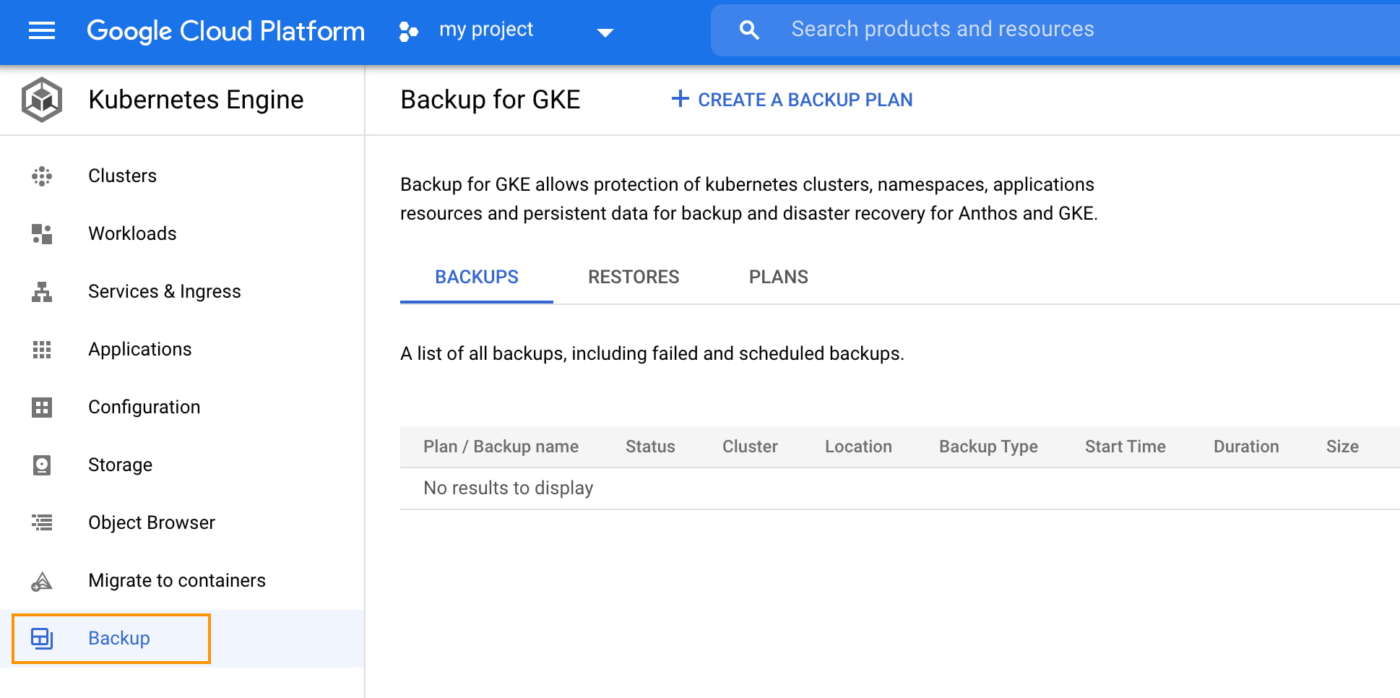
Task: Switch to the RESTORES tab
Action: (633, 276)
